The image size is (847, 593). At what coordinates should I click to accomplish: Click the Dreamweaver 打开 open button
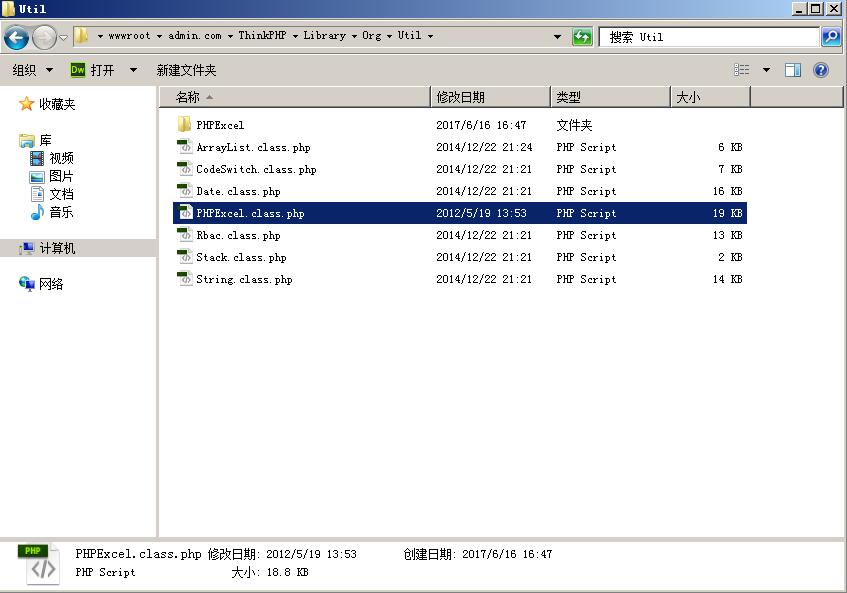pyautogui.click(x=92, y=70)
